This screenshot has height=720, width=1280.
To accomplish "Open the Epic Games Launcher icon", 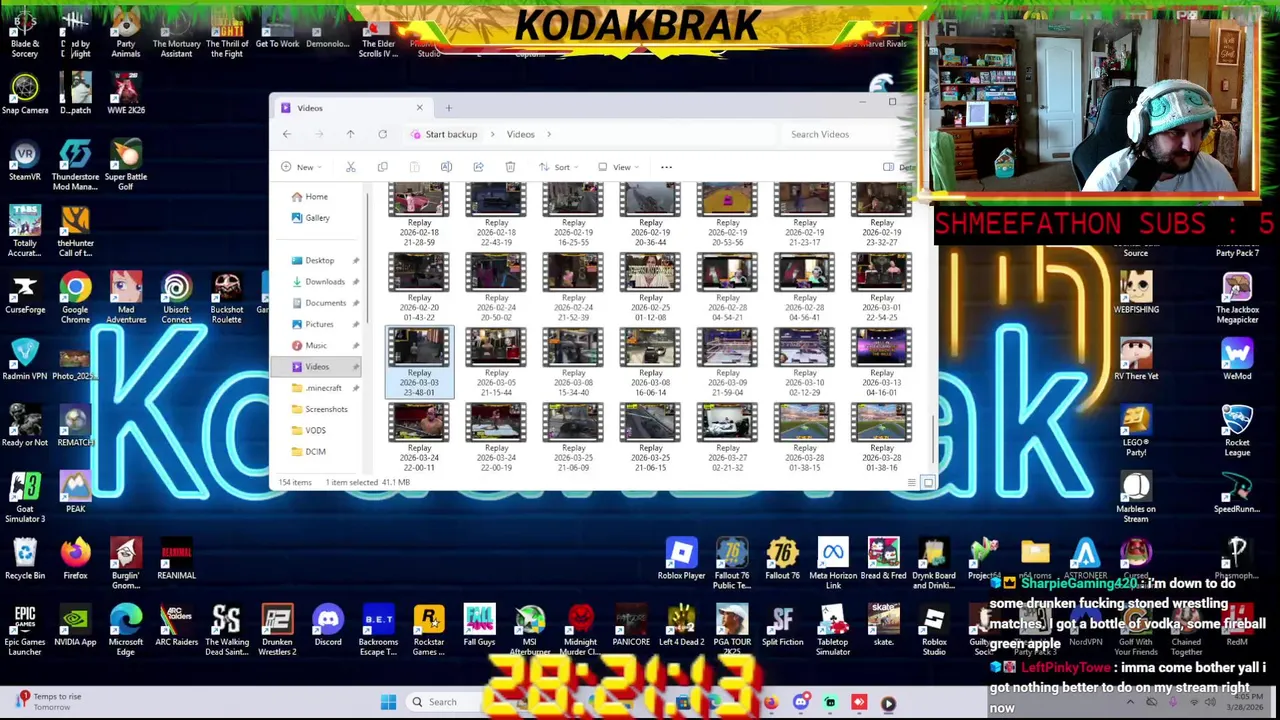I will pos(25,632).
